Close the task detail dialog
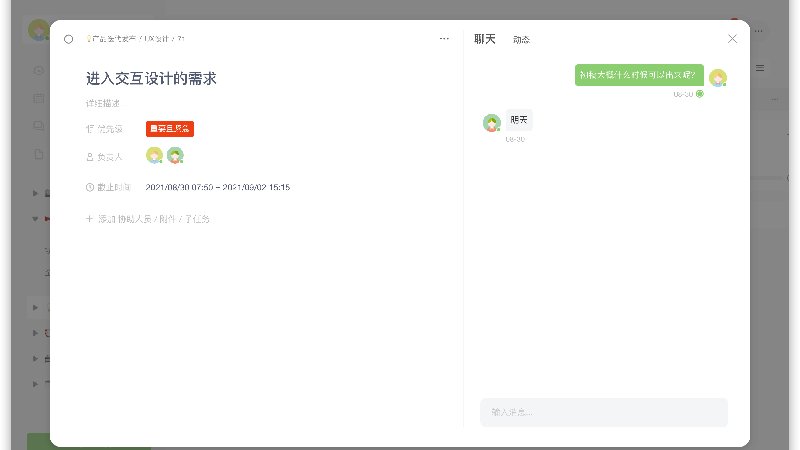800x450 pixels. 732,39
